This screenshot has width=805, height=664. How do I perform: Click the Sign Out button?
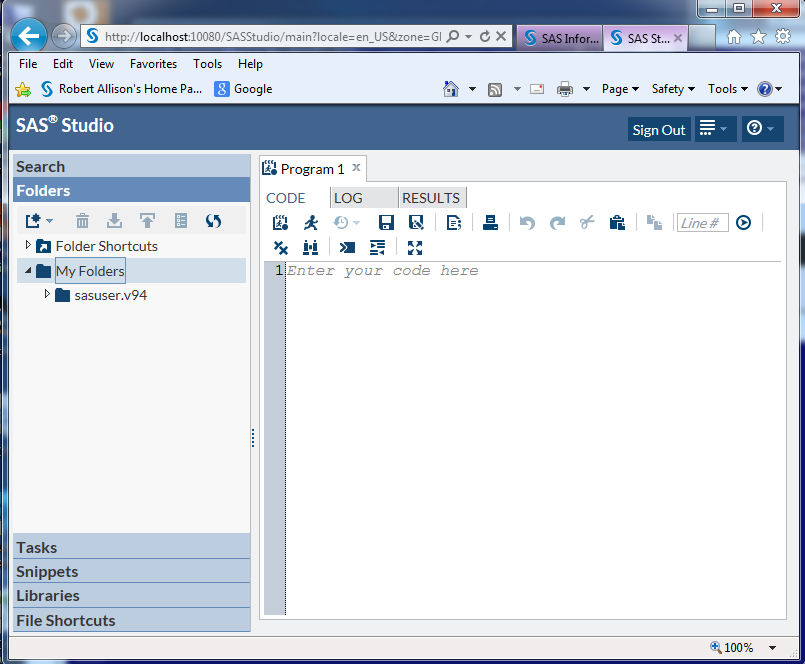coord(659,130)
